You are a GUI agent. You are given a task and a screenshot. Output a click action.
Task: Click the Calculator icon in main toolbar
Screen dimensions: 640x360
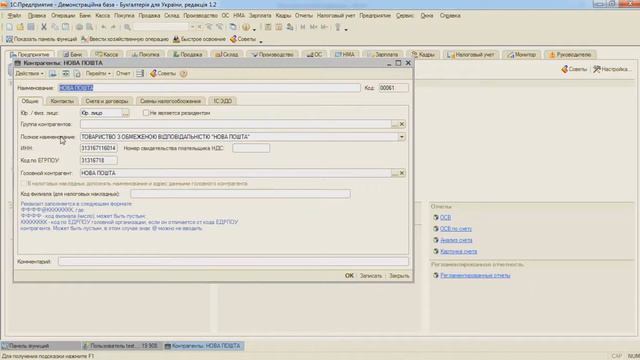pyautogui.click(x=268, y=27)
